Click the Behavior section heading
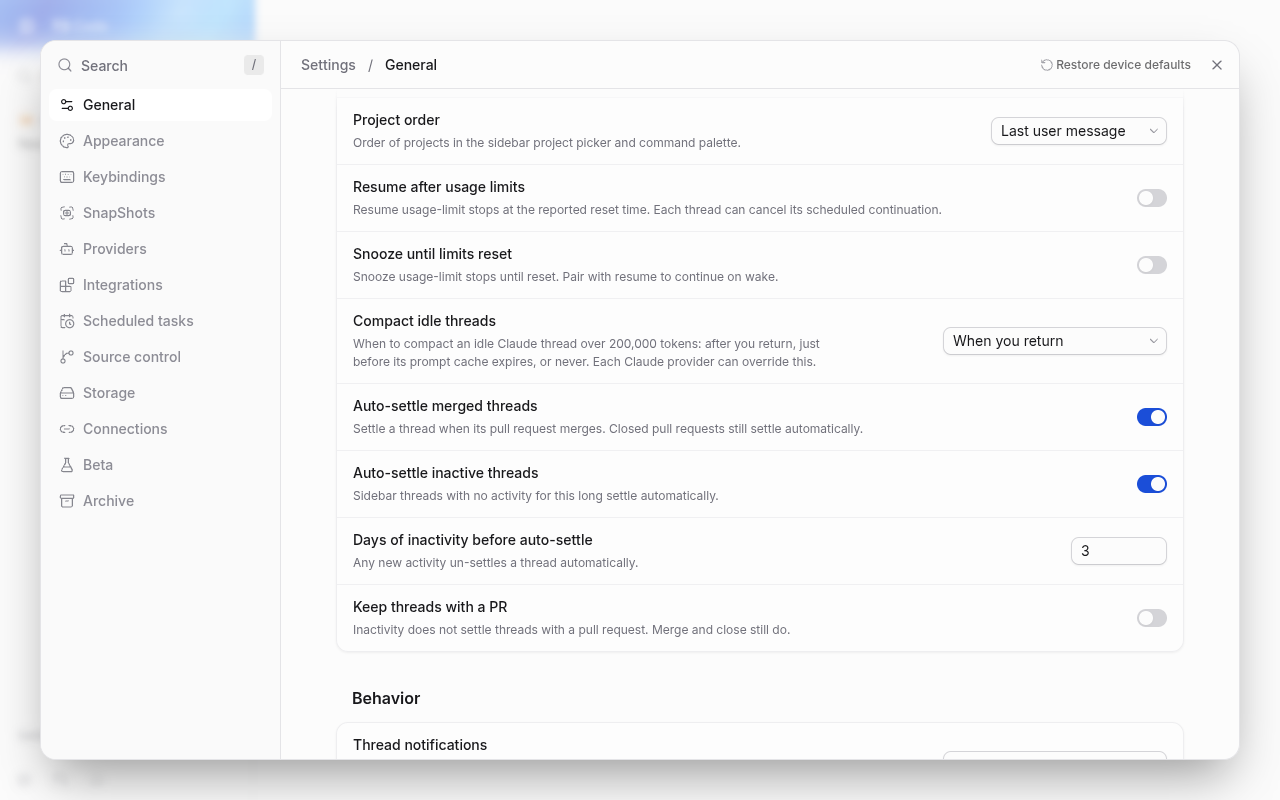 (x=386, y=698)
